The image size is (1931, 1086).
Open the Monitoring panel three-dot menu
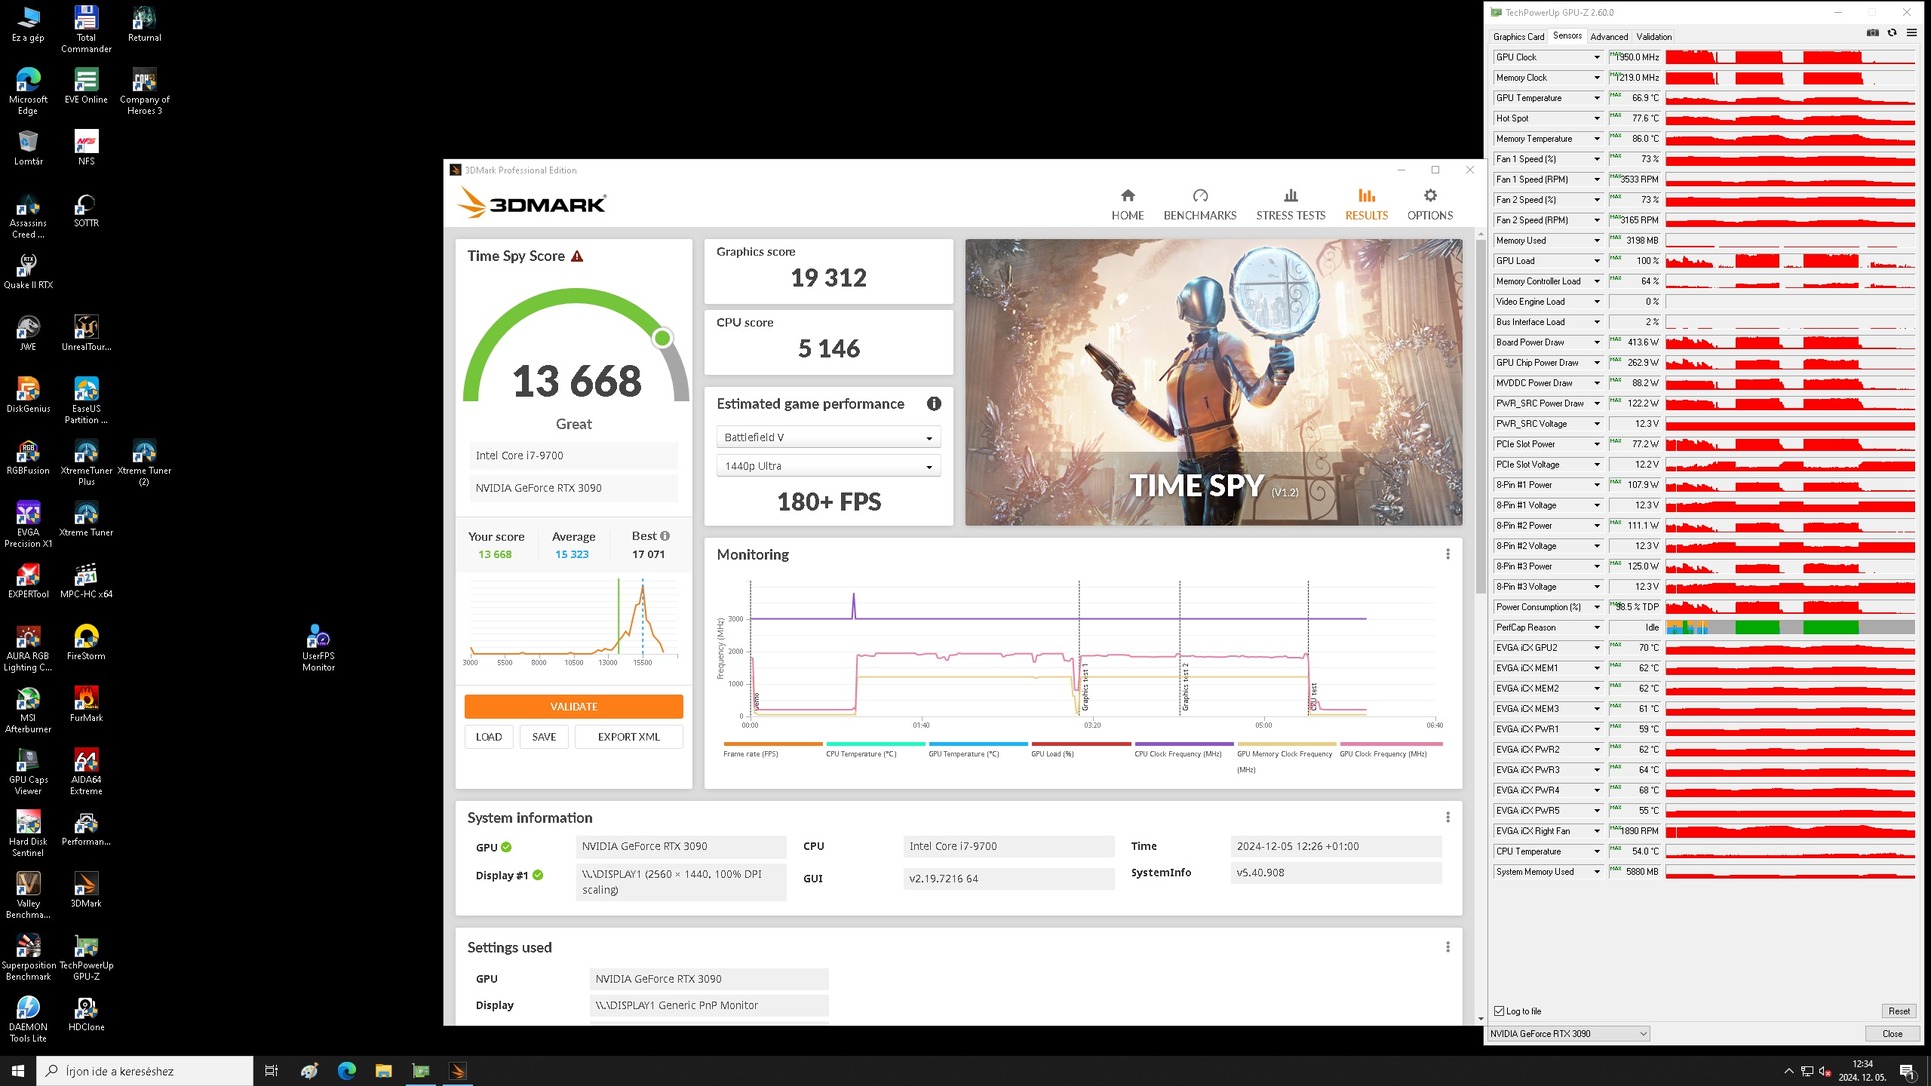pos(1447,554)
